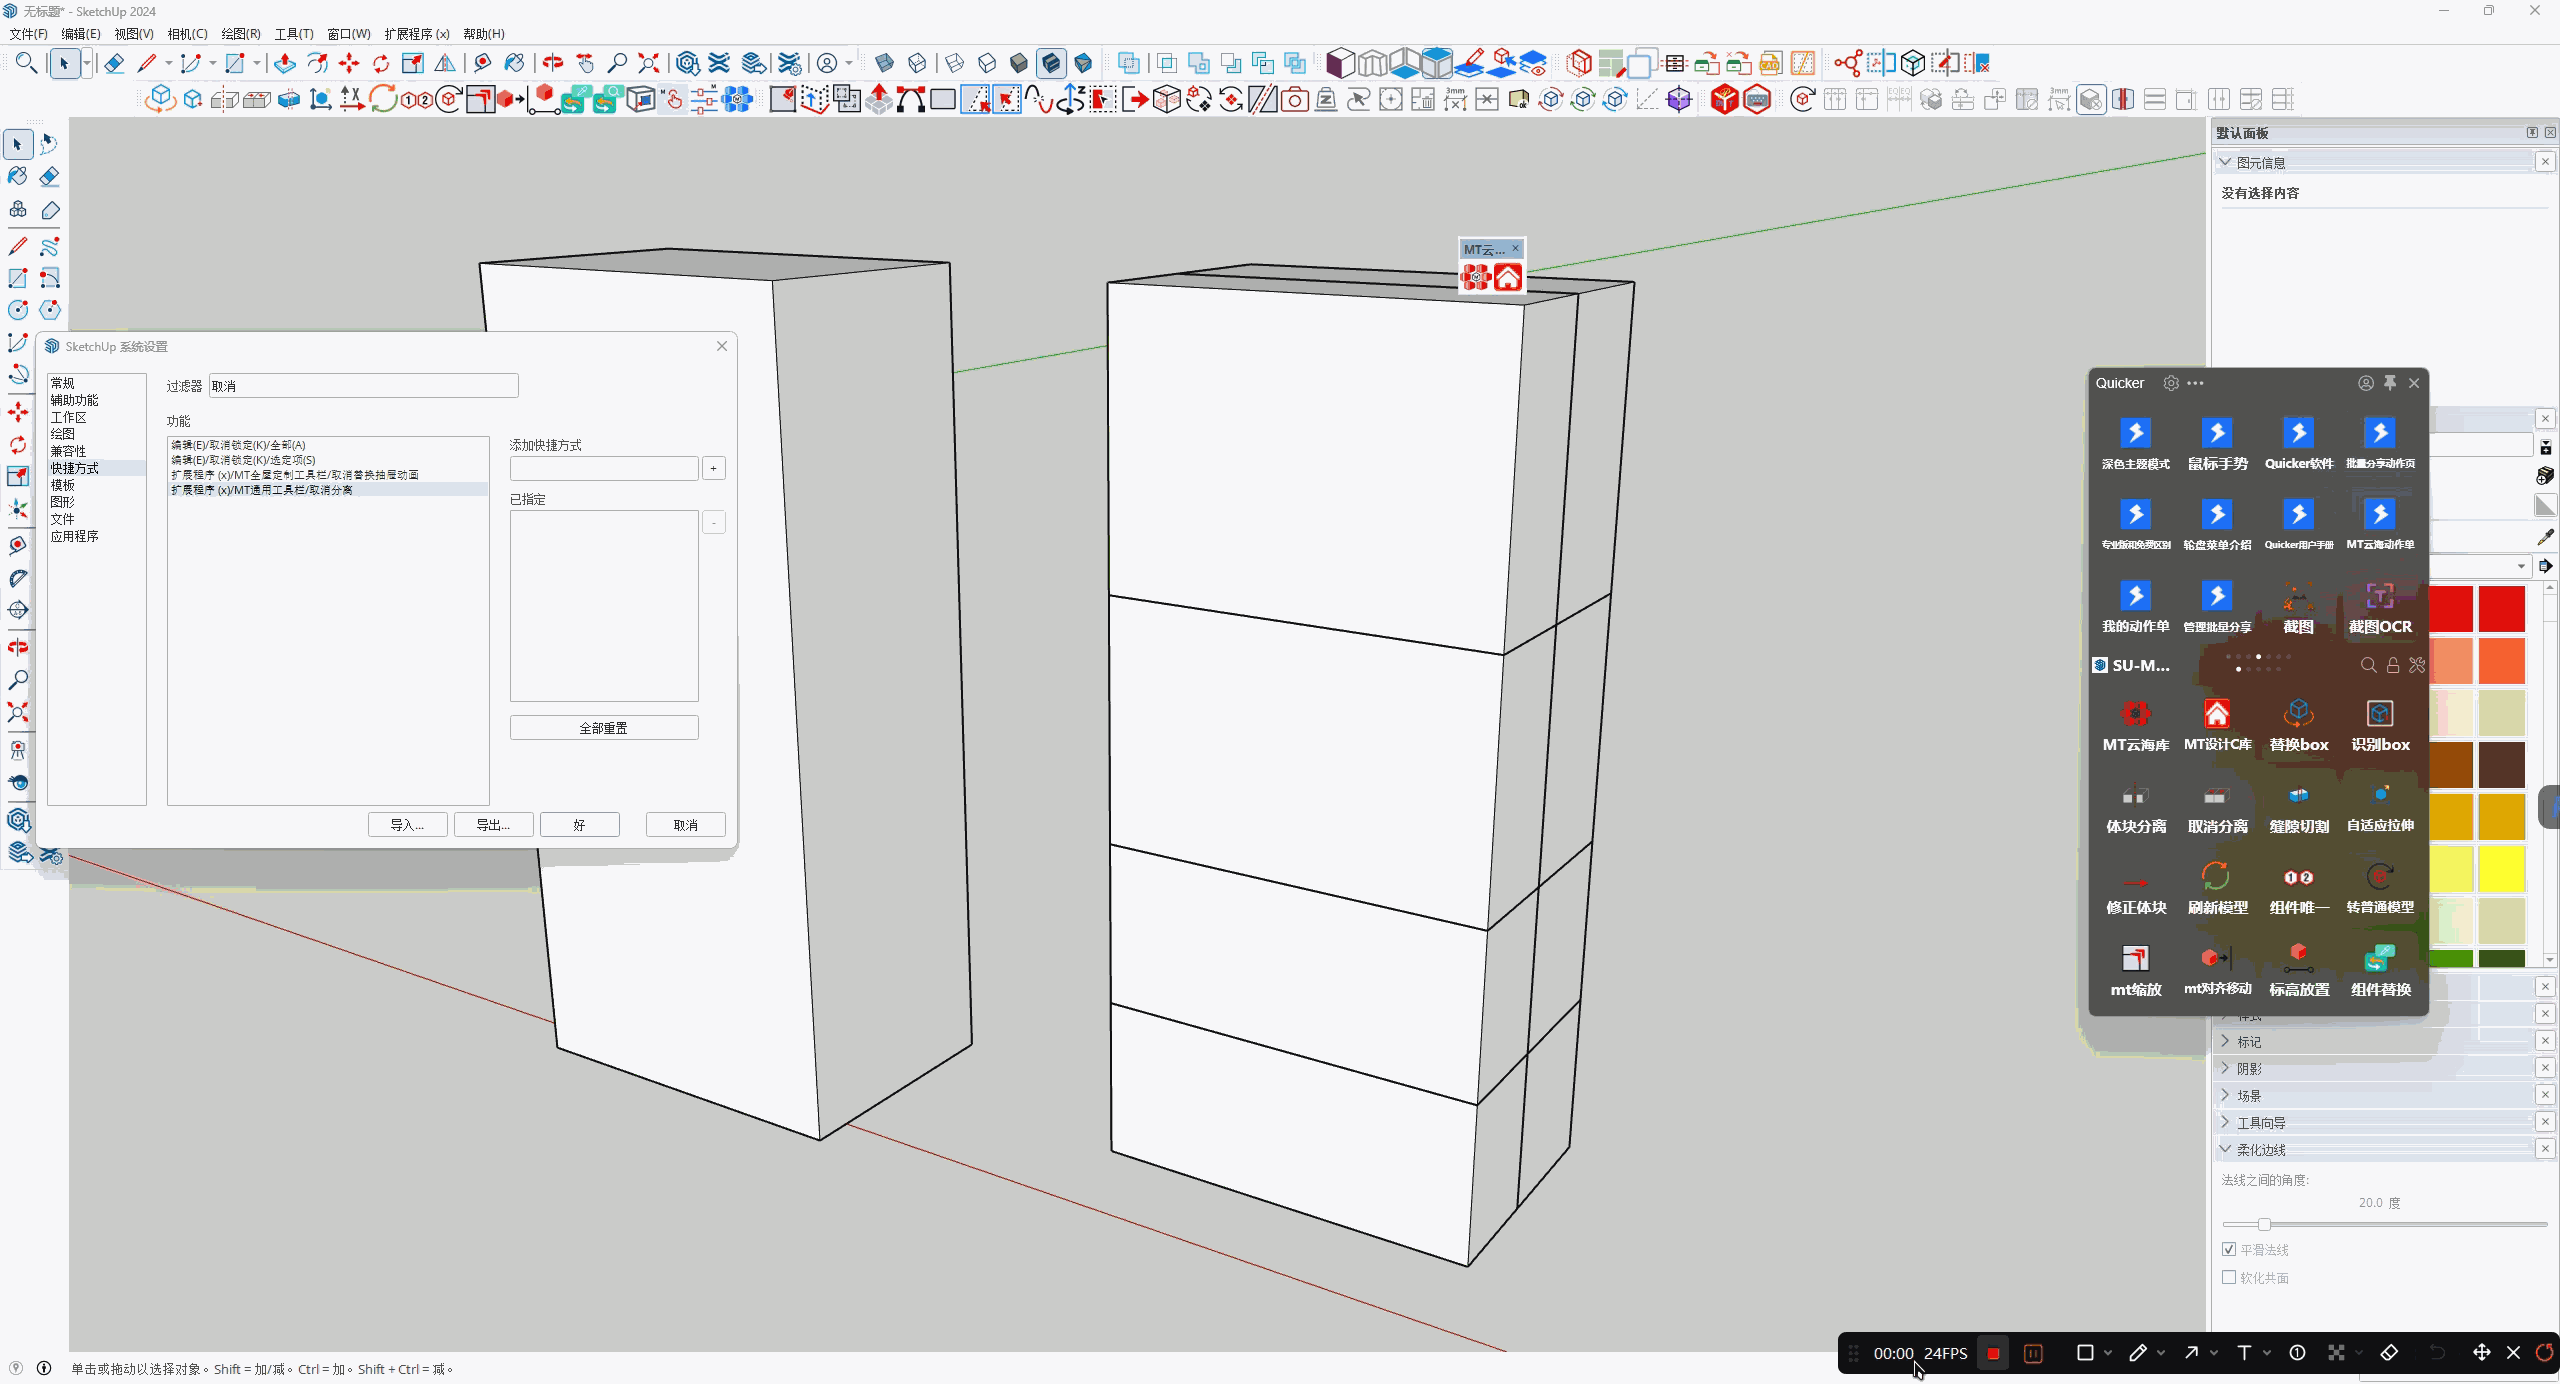
Task: Collapse the 柔化边线 panel
Action: tap(2226, 1149)
